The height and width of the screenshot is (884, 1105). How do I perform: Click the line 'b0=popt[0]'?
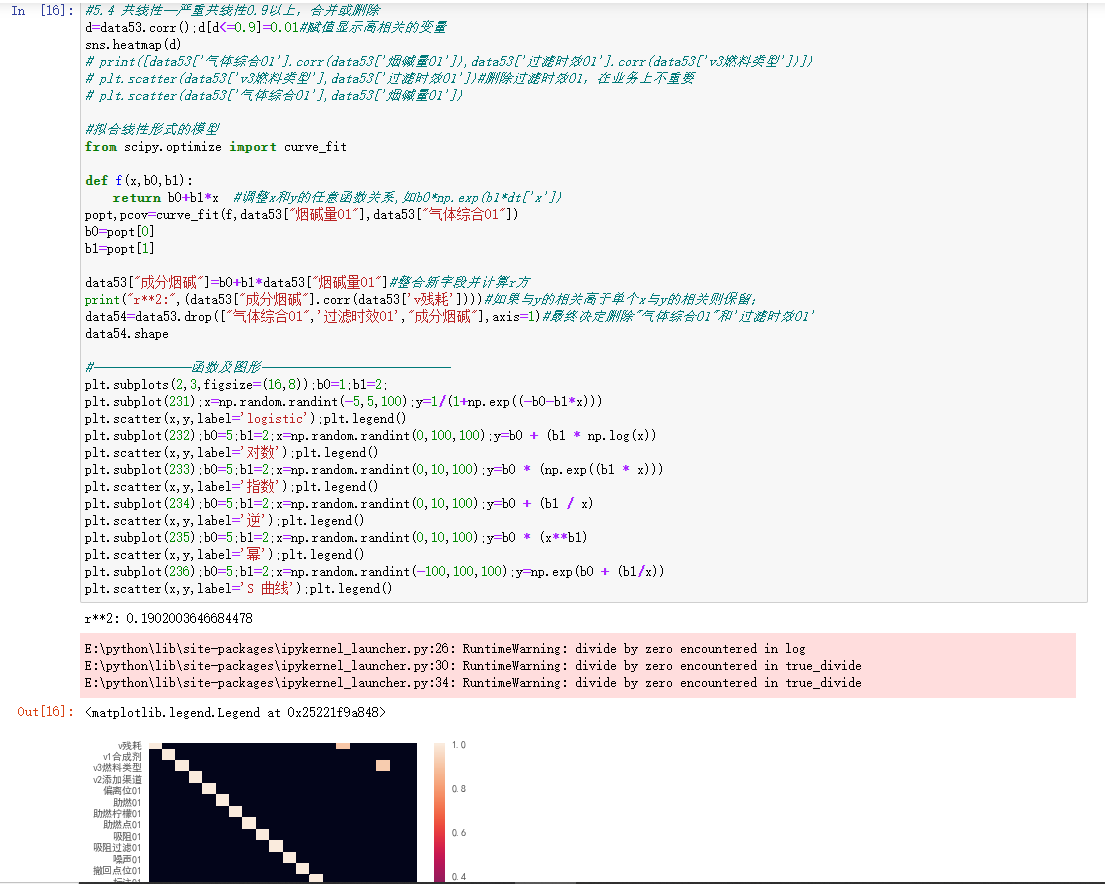(119, 231)
